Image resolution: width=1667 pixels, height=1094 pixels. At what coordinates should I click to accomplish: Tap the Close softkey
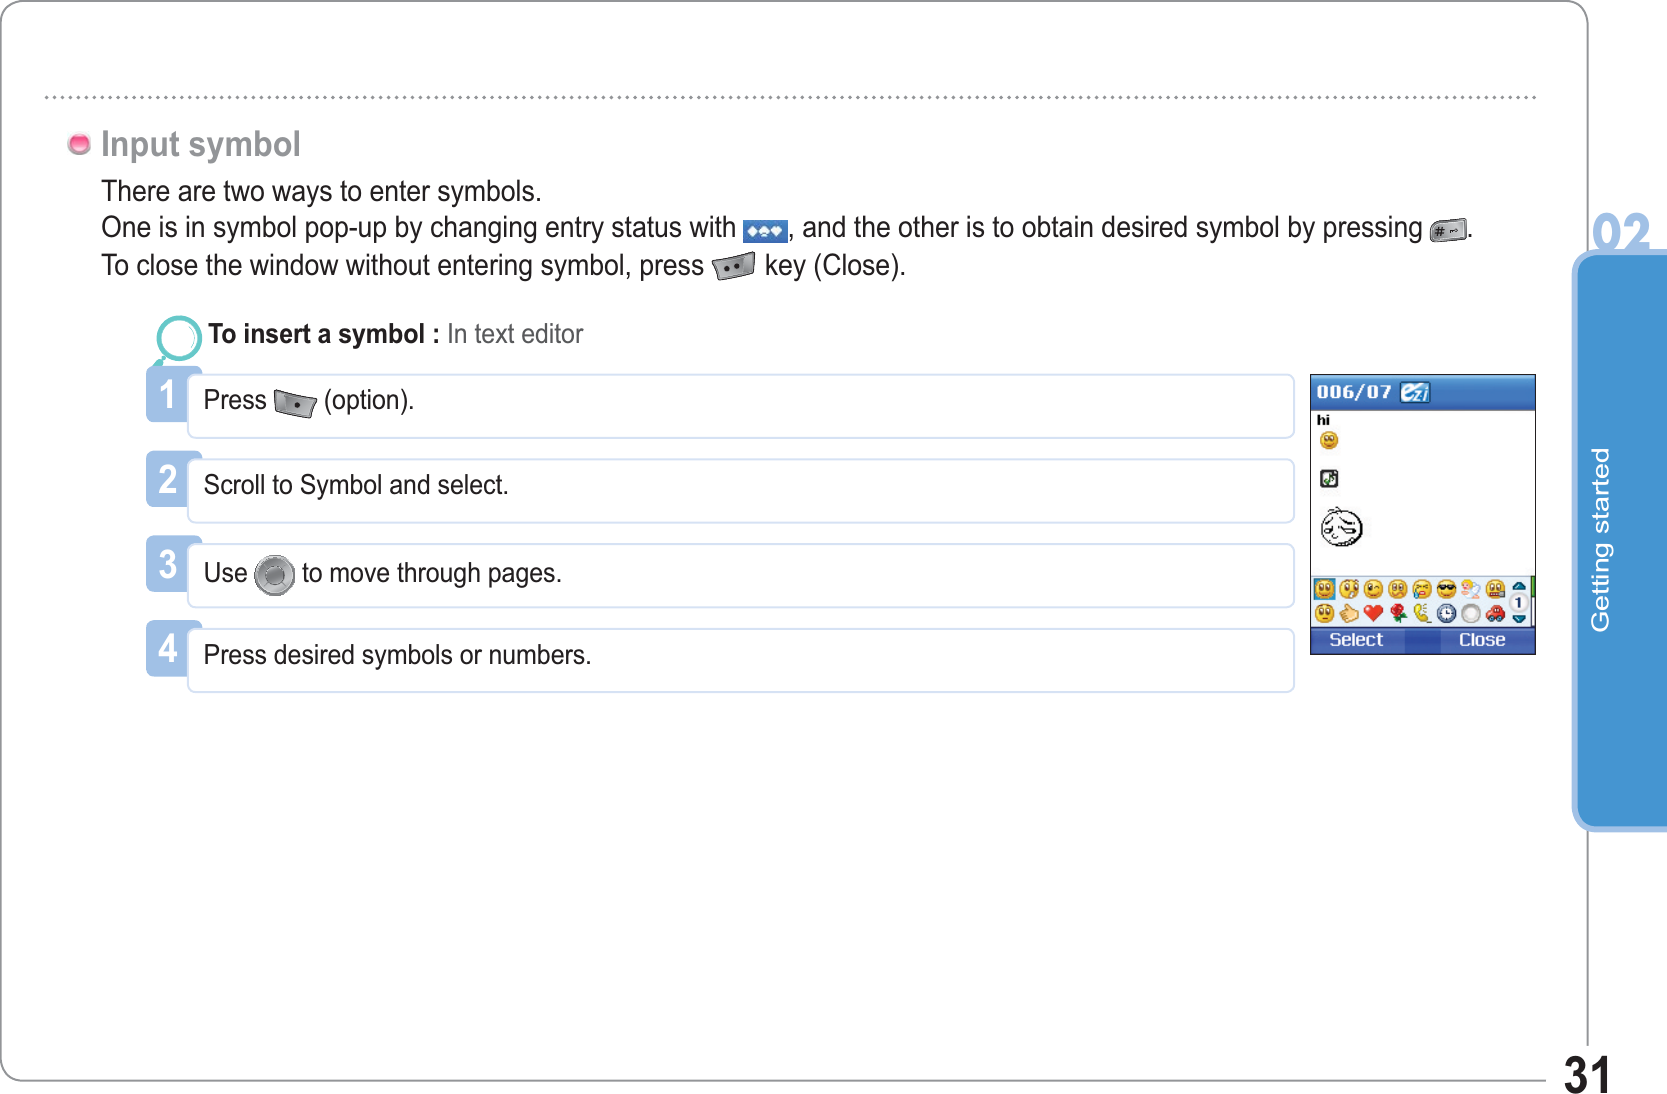tap(1482, 640)
